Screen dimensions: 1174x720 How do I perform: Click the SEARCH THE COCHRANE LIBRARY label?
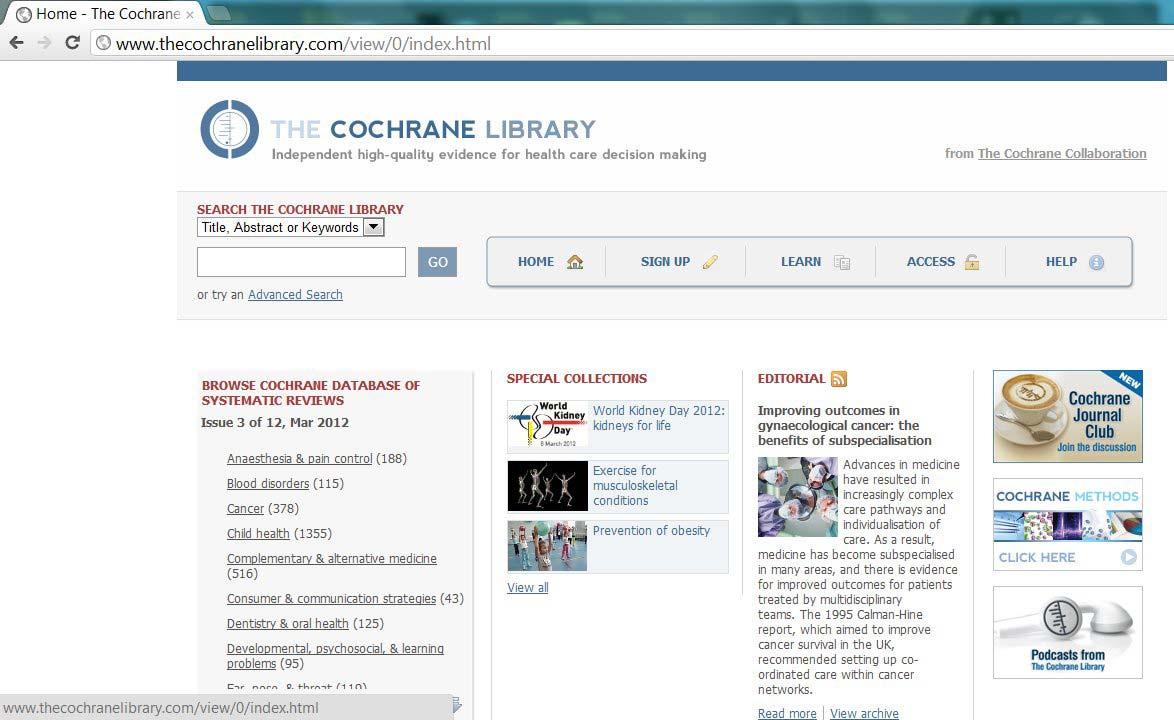pos(300,210)
